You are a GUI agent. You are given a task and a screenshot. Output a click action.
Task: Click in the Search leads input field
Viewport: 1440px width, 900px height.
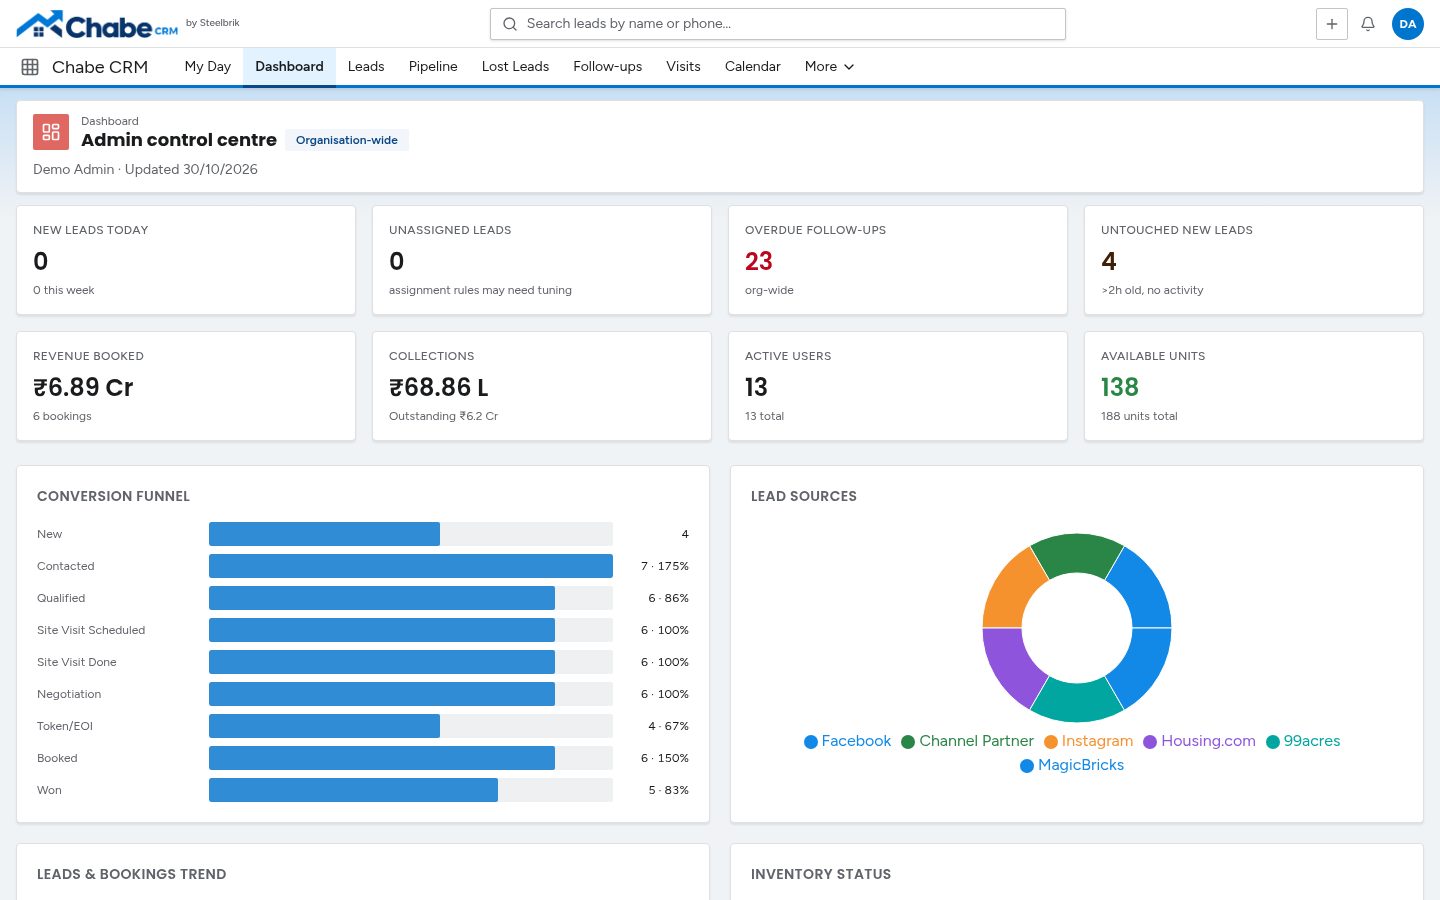pyautogui.click(x=777, y=24)
